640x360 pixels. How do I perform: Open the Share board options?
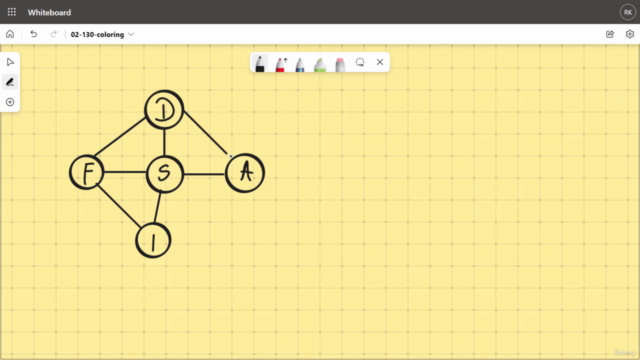(x=610, y=34)
